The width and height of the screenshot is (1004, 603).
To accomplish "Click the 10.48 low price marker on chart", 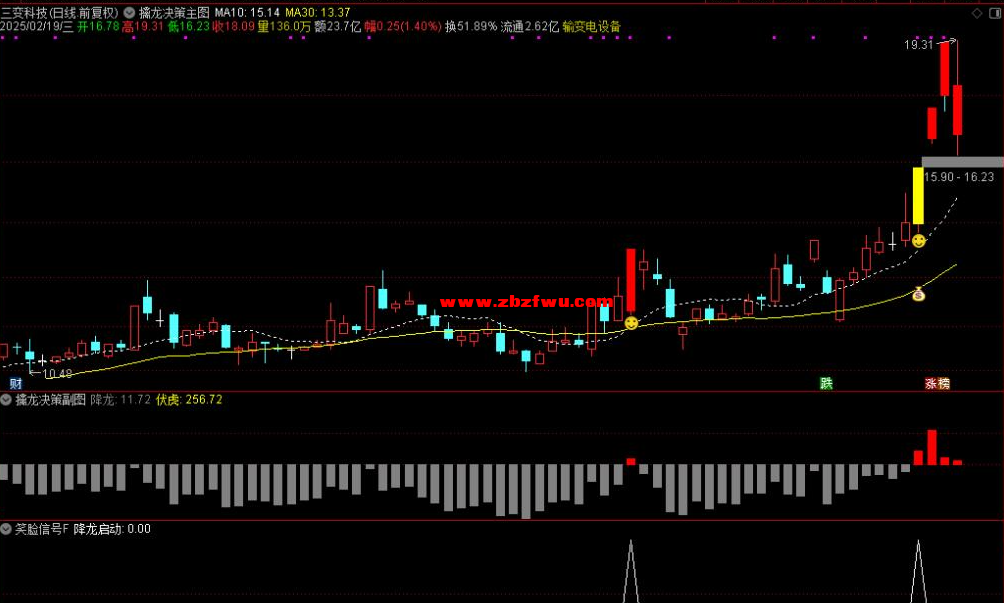I will 57,374.
